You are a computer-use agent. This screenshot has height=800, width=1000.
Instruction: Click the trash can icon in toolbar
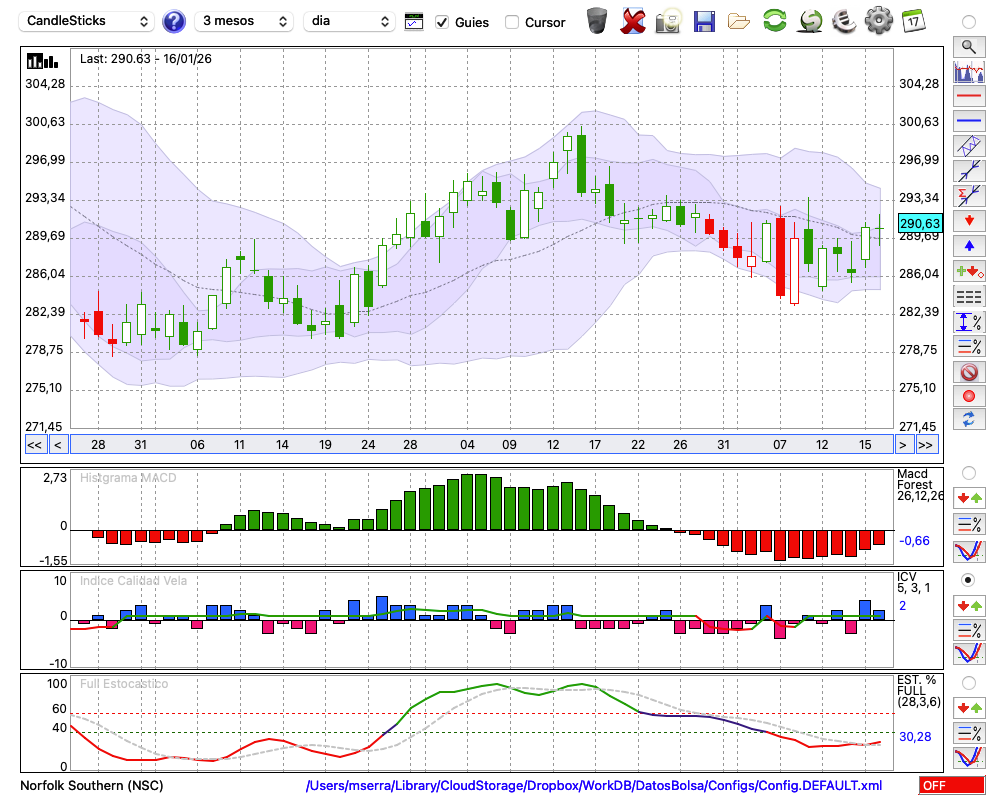[x=597, y=21]
